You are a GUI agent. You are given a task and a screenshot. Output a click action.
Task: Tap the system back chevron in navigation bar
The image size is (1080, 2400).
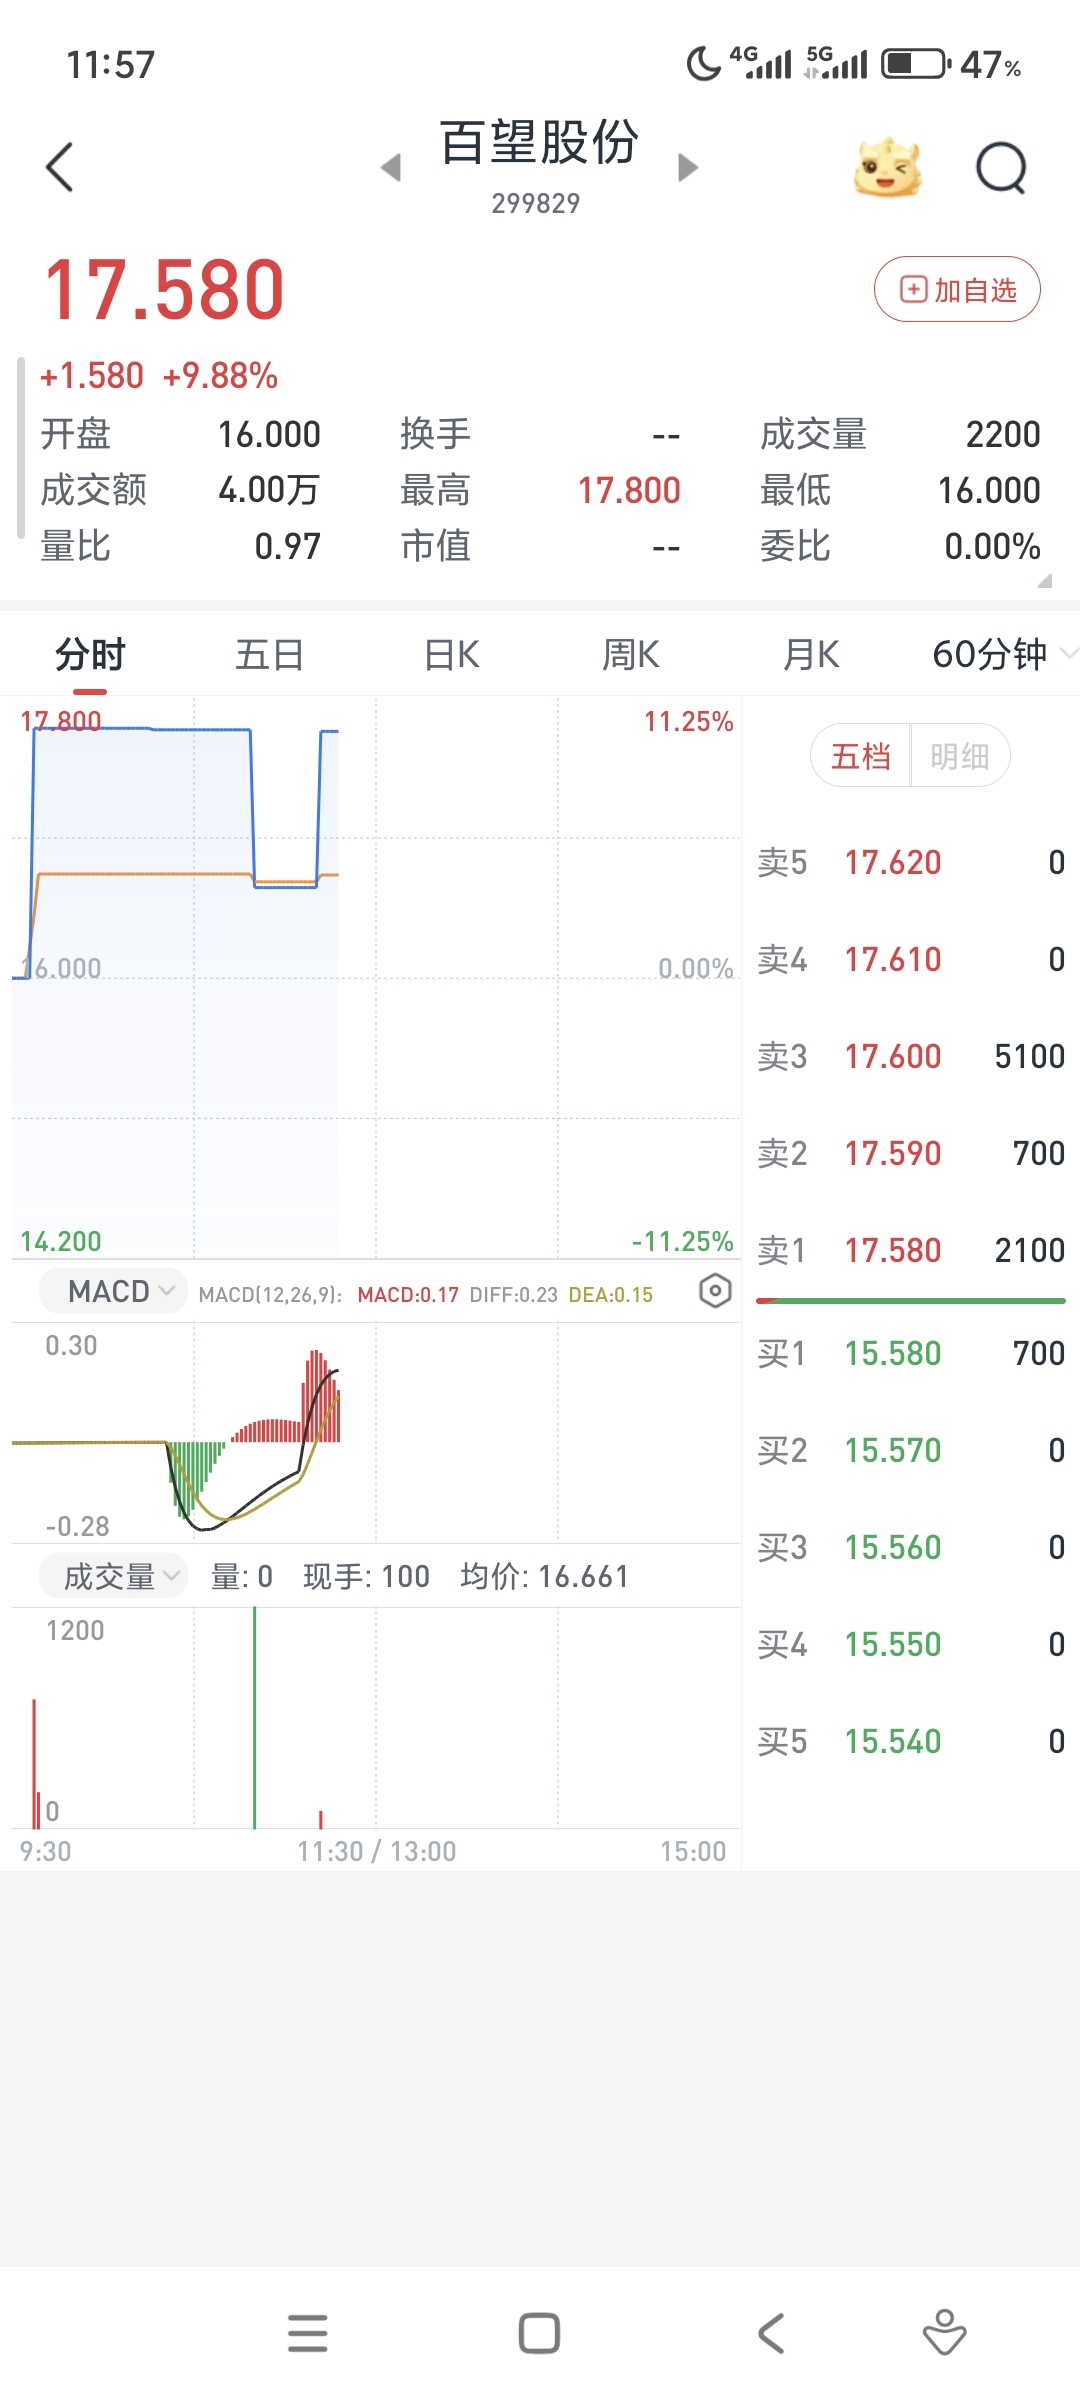pyautogui.click(x=771, y=2334)
